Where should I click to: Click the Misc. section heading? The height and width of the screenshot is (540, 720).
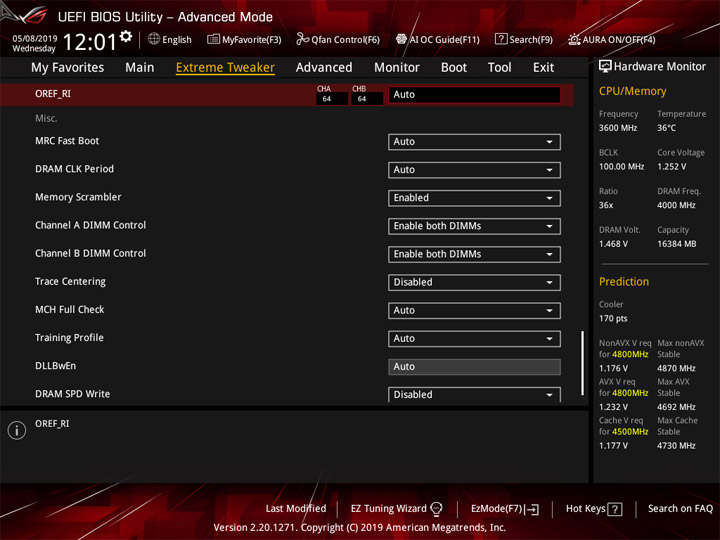[46, 118]
